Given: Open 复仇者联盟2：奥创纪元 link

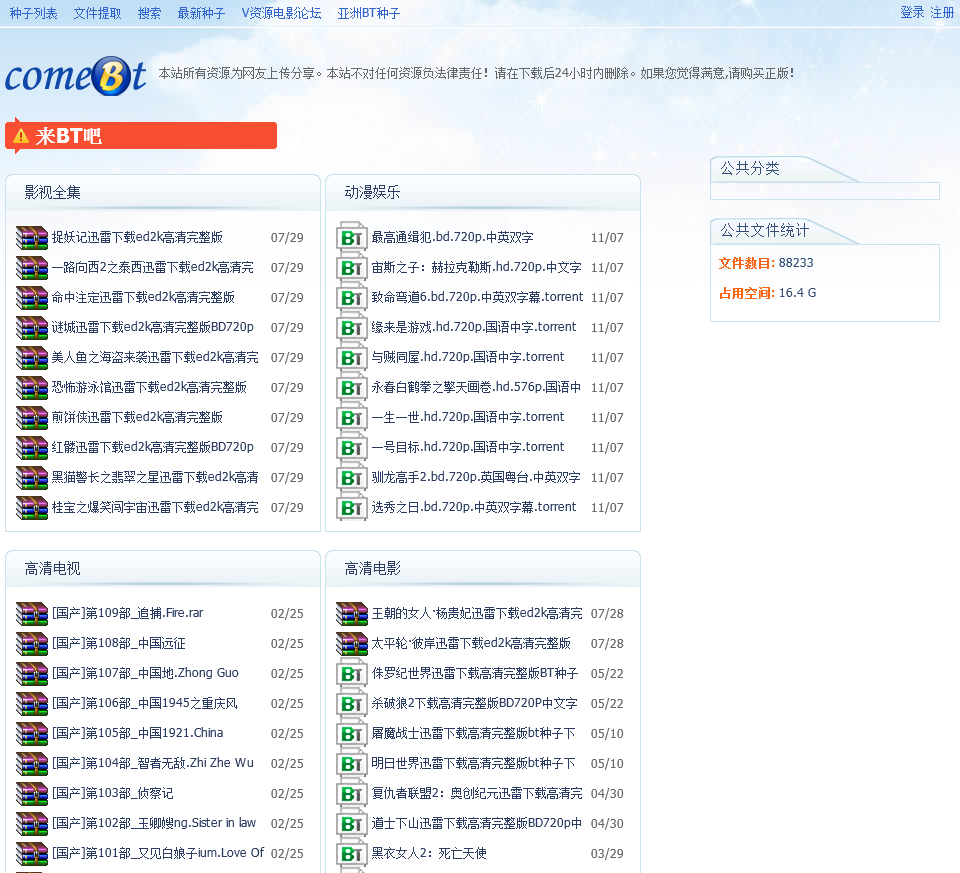Looking at the screenshot, I should 477,793.
